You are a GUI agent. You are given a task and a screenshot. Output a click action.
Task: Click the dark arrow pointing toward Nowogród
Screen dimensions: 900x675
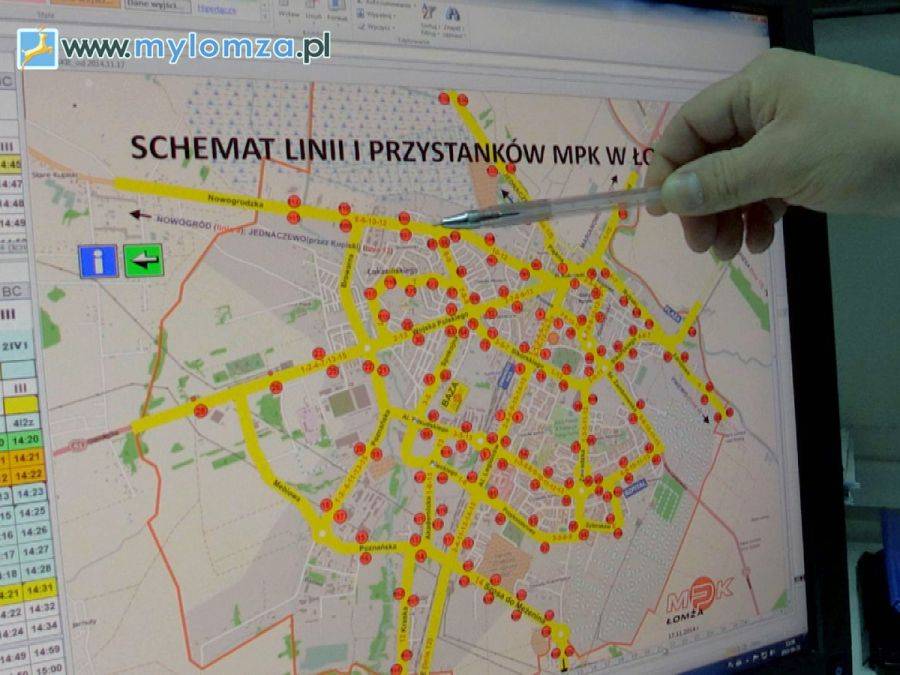point(141,215)
